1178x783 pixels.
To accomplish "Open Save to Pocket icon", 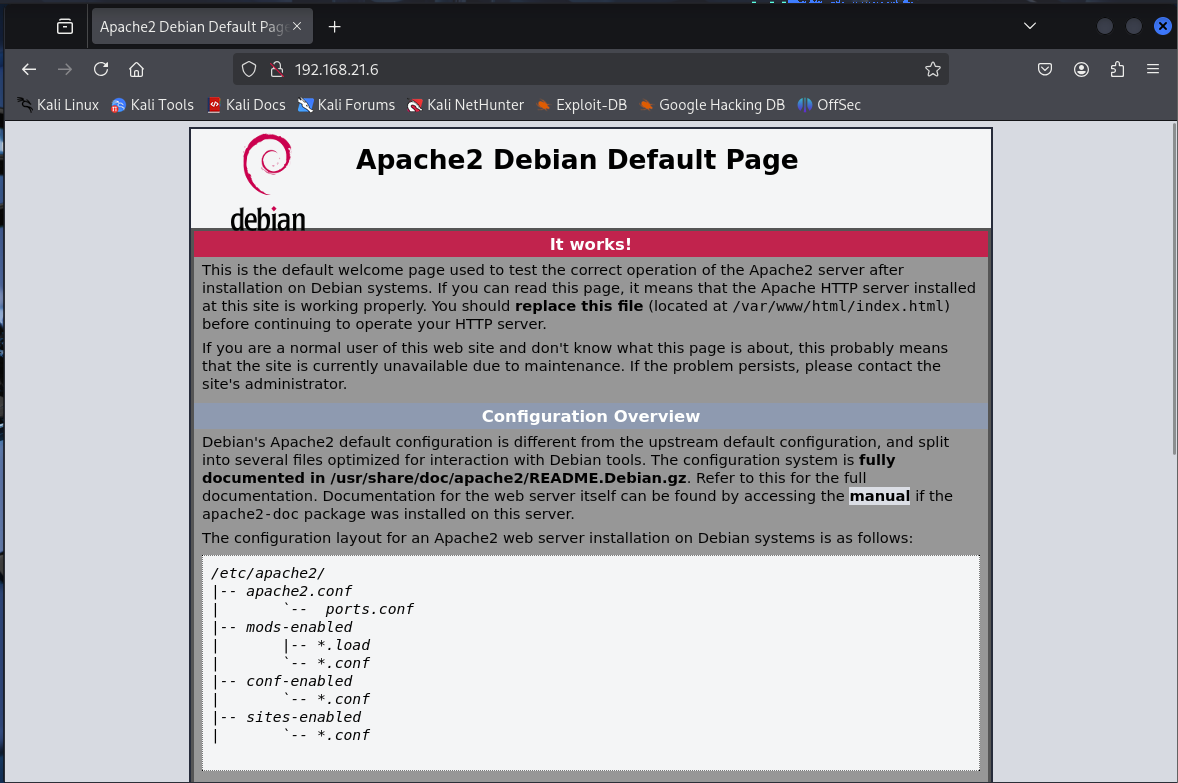I will (x=1044, y=69).
